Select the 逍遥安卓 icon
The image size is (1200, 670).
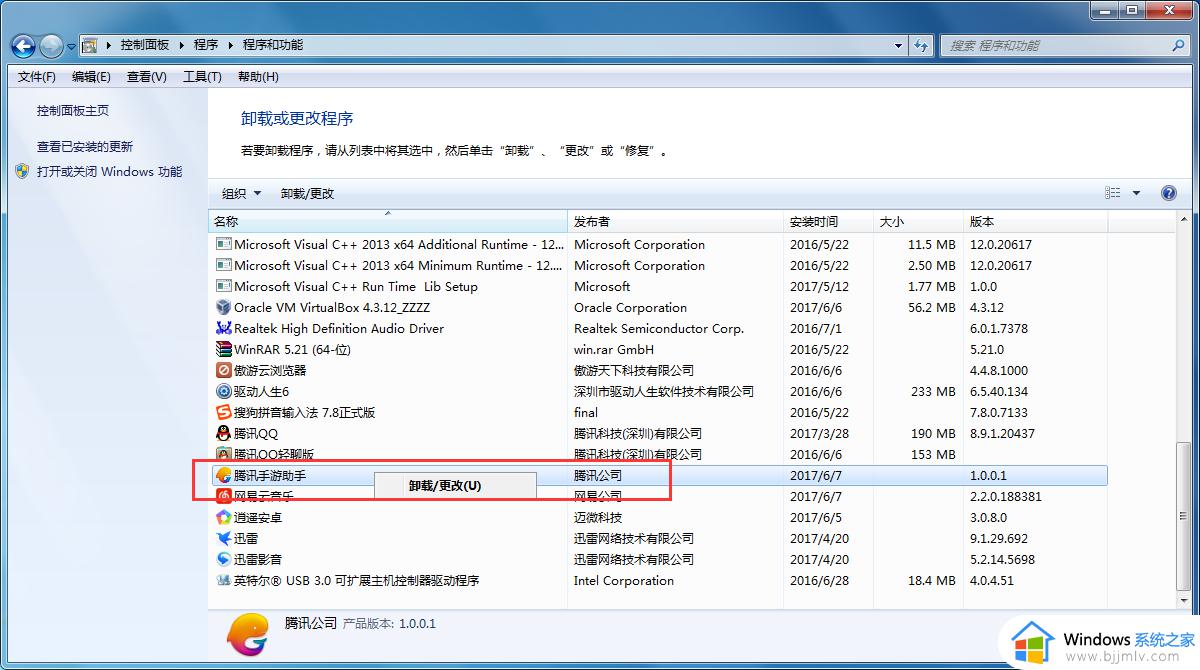(x=224, y=518)
